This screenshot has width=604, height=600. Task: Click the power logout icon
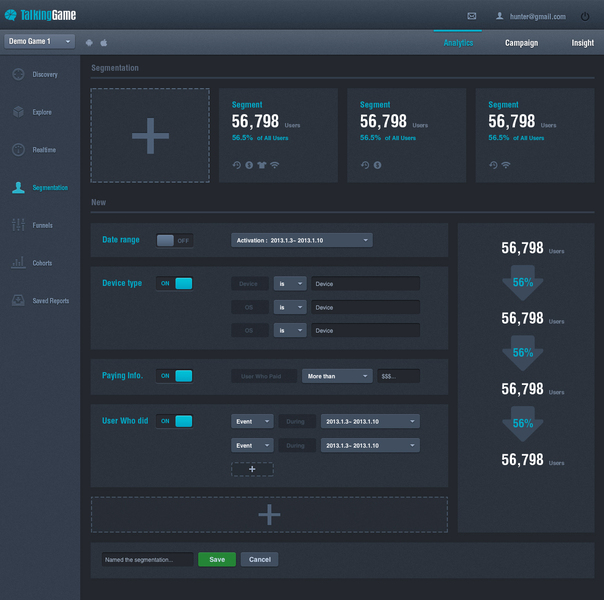click(585, 16)
